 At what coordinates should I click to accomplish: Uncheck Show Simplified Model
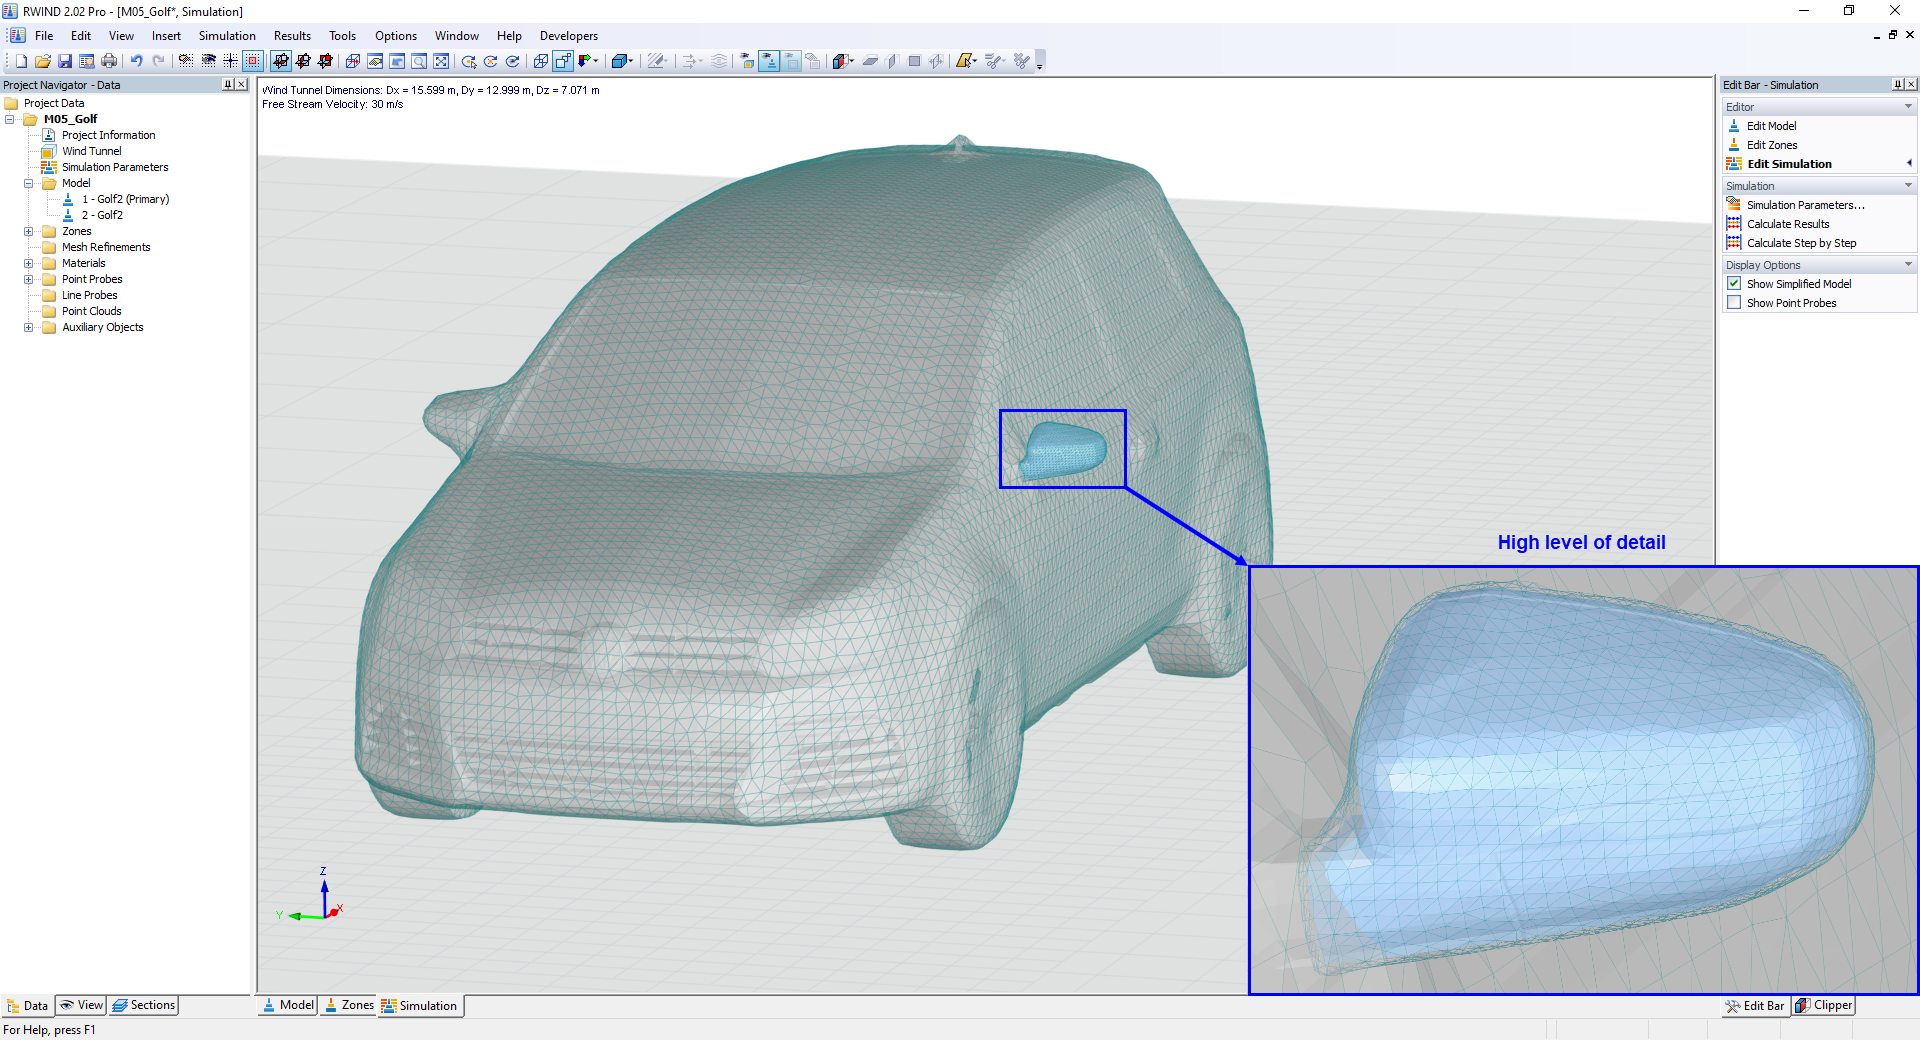pos(1734,283)
